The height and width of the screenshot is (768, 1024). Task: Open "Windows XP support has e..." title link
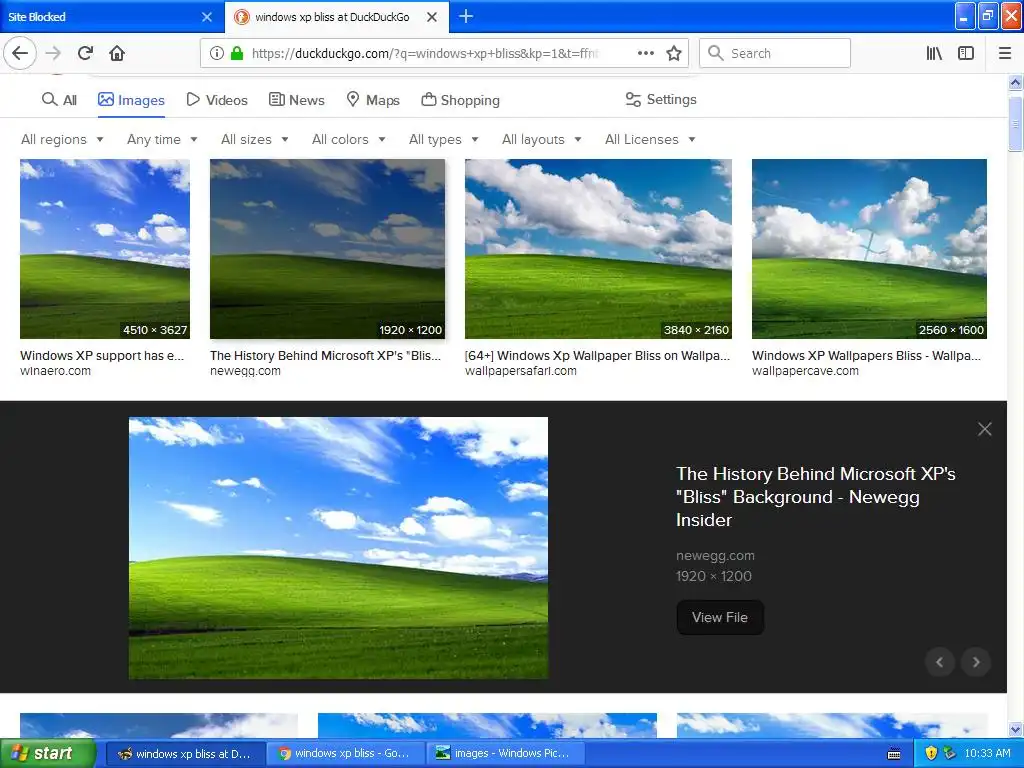[x=102, y=355]
